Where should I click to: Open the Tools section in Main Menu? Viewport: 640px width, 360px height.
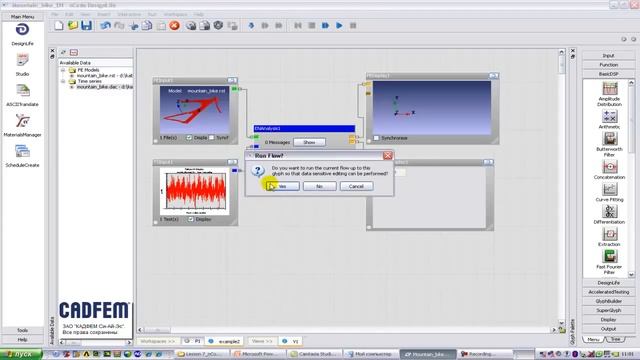click(x=22, y=330)
